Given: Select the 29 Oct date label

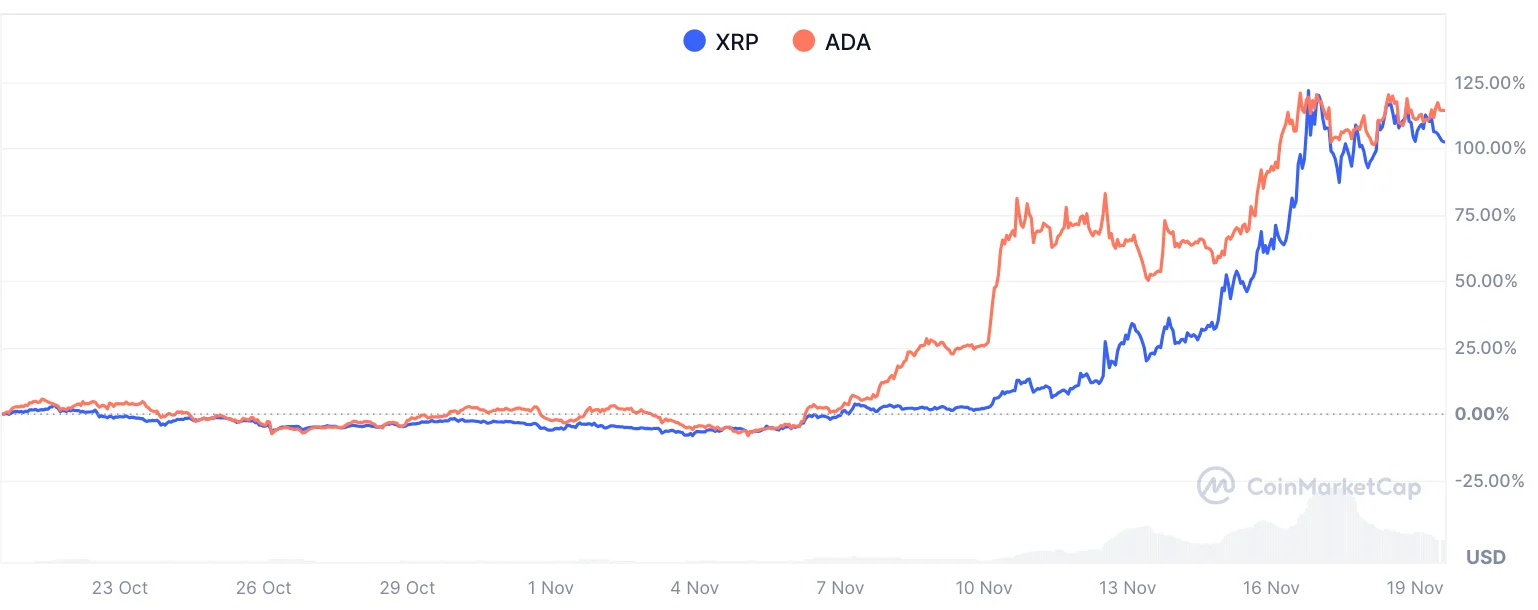Looking at the screenshot, I should [407, 588].
